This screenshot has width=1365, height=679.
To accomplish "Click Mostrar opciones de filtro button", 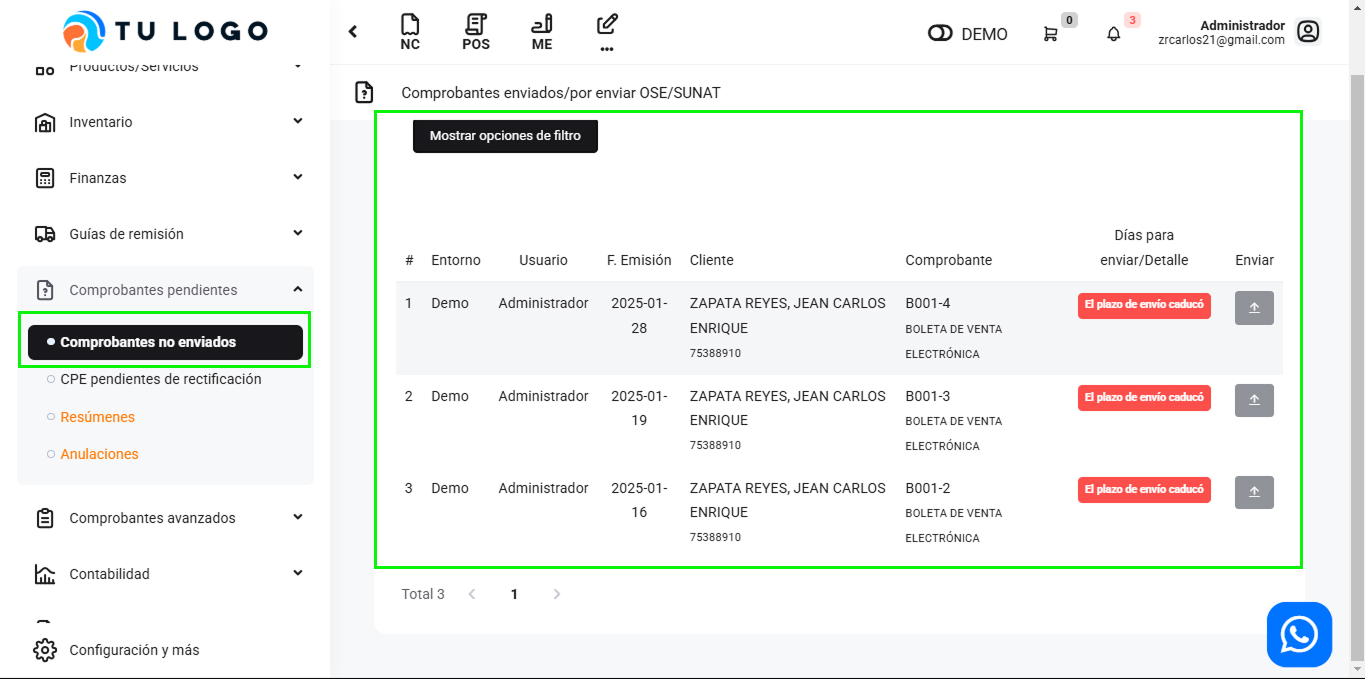I will 505,136.
